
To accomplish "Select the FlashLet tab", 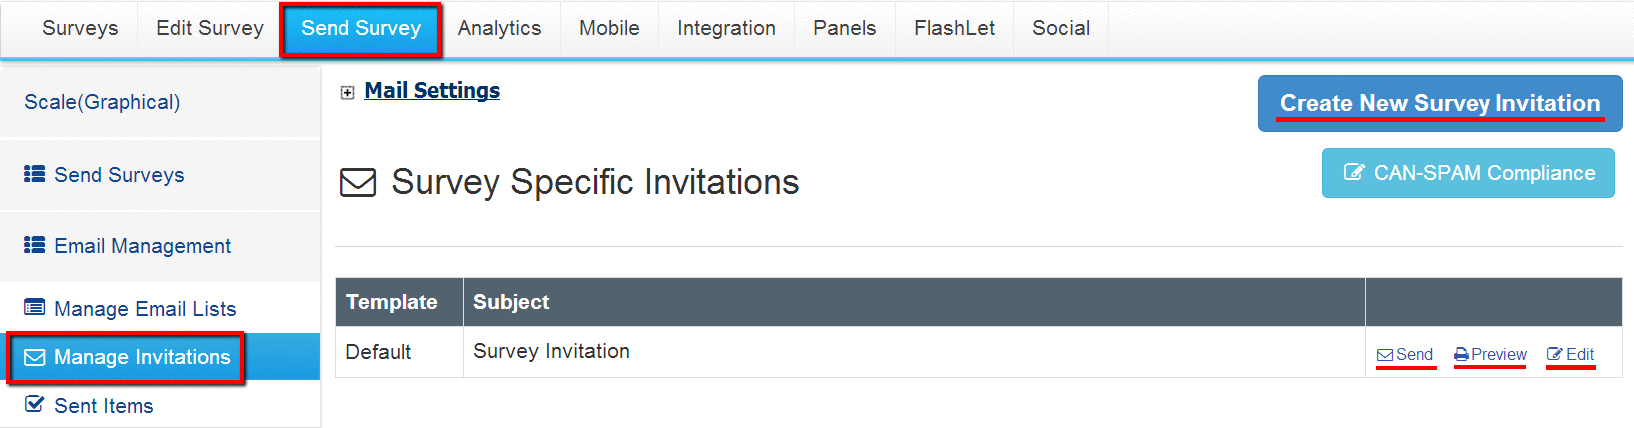I will point(954,28).
